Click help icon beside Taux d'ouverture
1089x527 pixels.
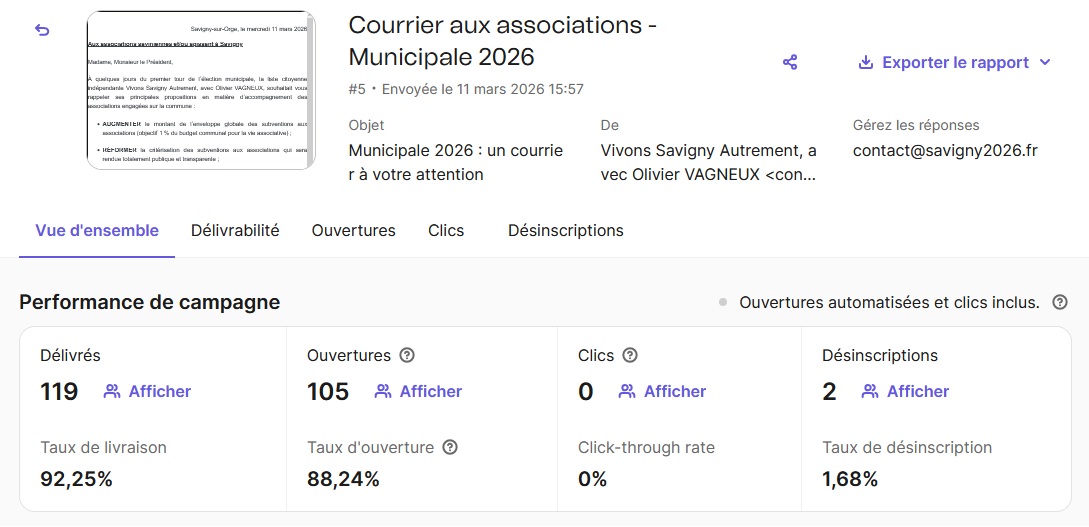450,447
